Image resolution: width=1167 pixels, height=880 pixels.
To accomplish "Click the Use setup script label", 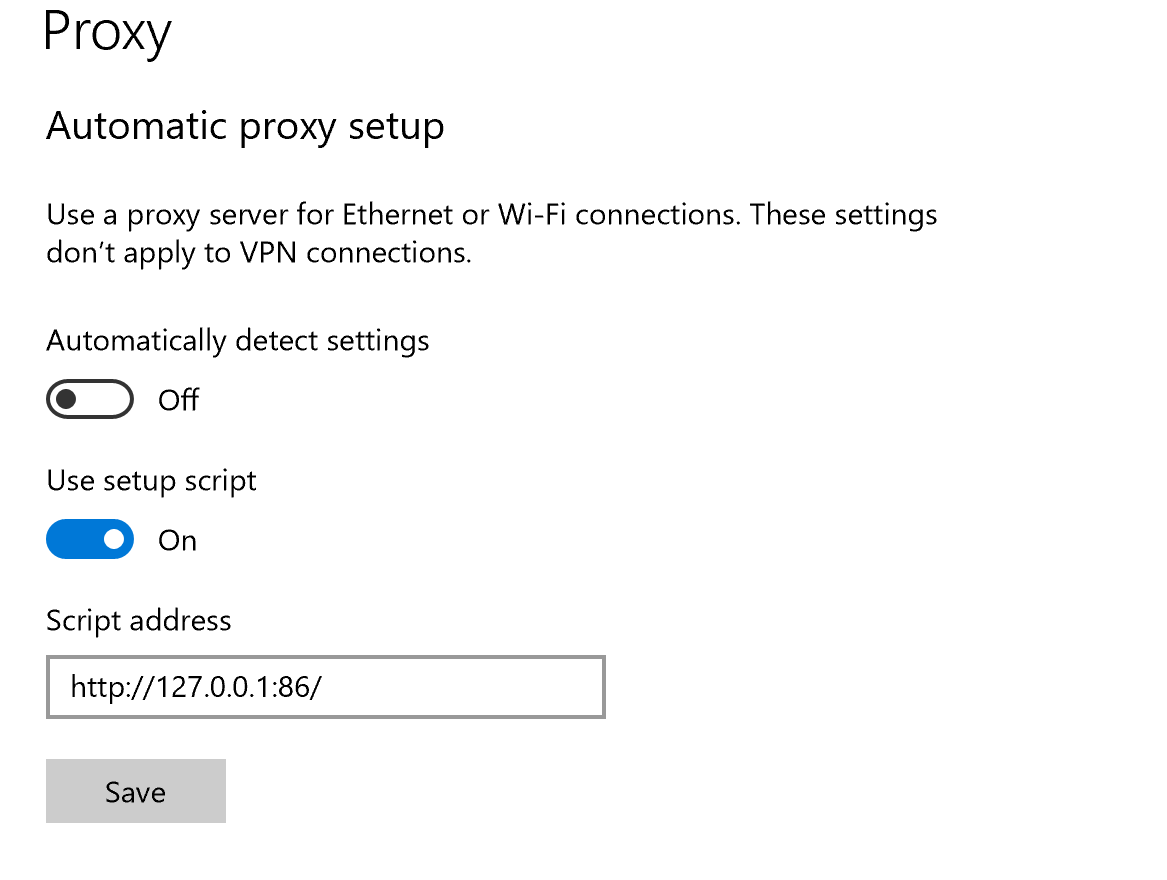I will click(151, 481).
